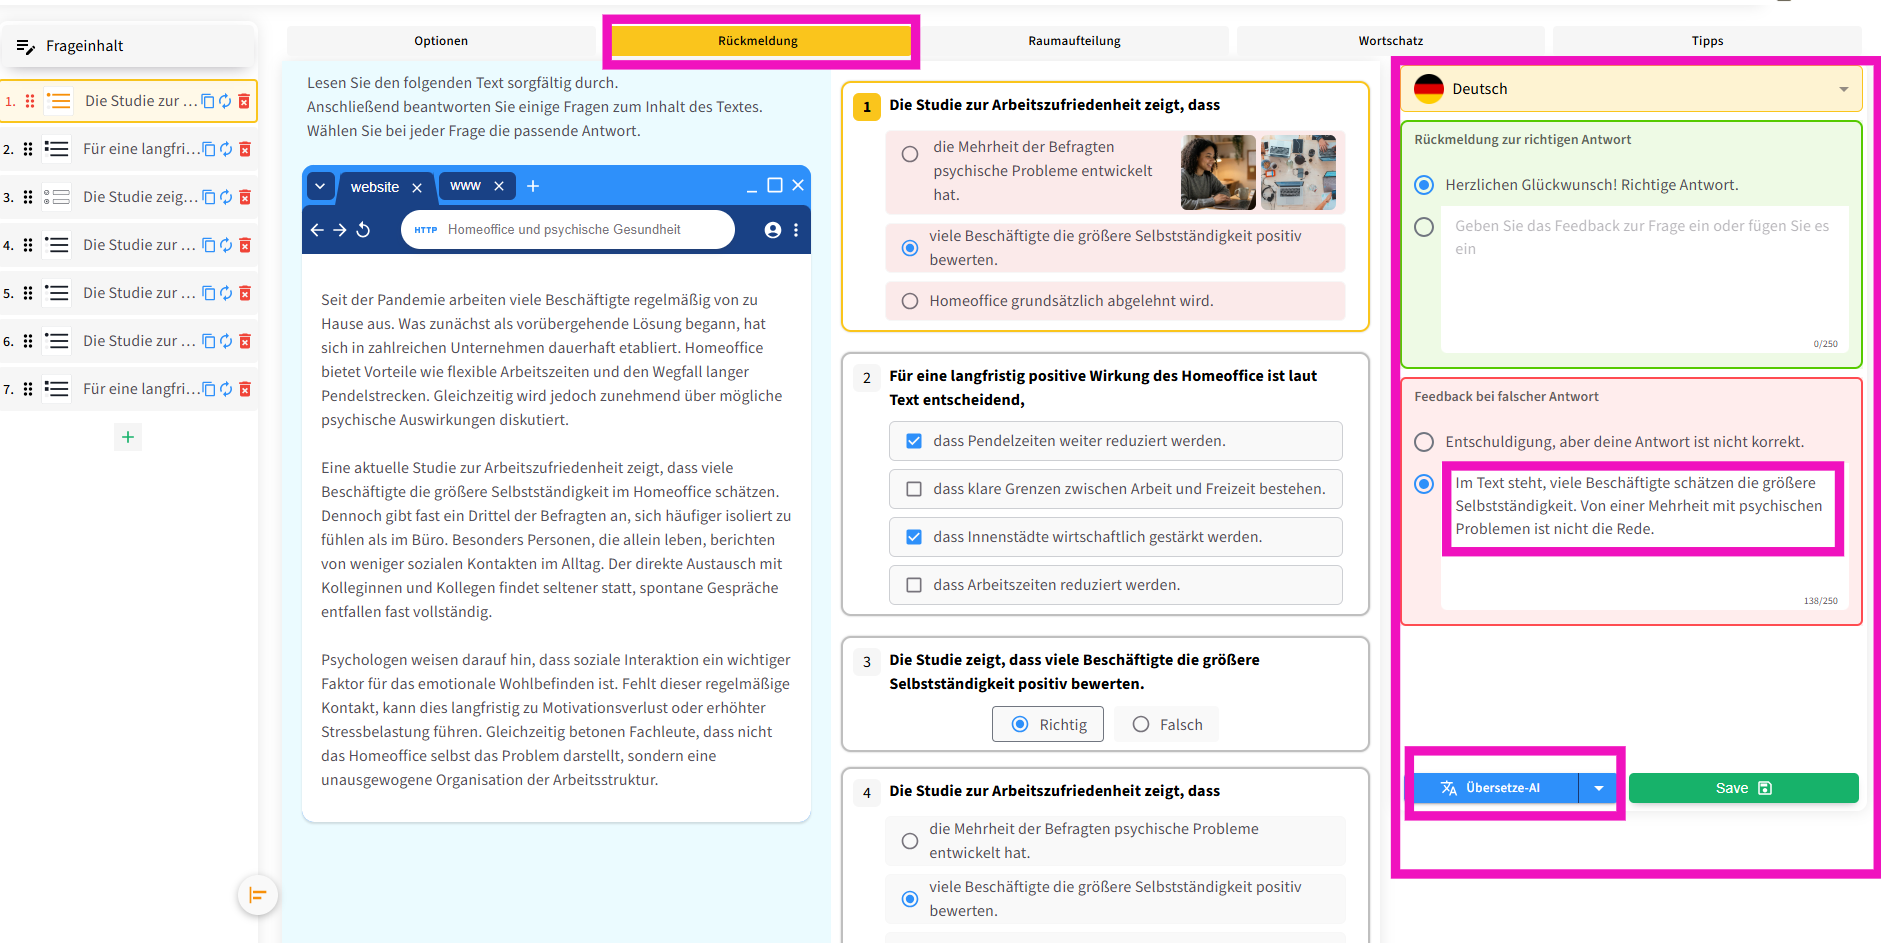Select 'Entschuldigung, aber deine Antwort ist nicht korrekt' option
Image resolution: width=1881 pixels, height=943 pixels.
click(x=1424, y=442)
